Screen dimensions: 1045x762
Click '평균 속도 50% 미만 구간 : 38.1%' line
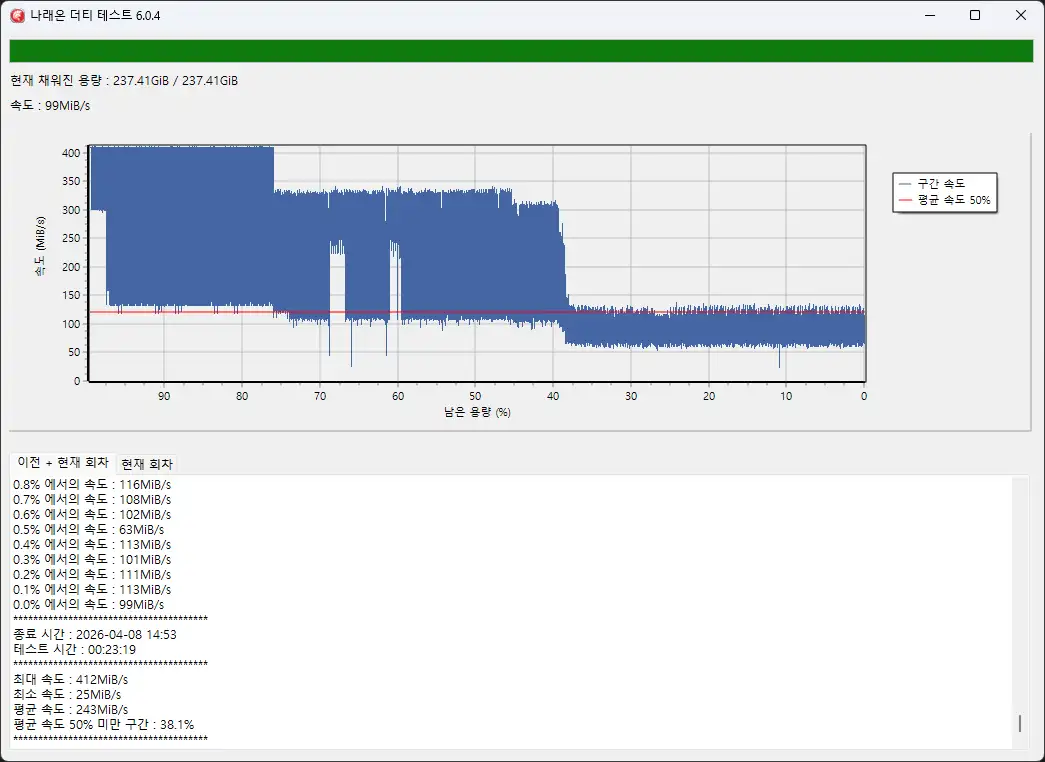tap(103, 725)
